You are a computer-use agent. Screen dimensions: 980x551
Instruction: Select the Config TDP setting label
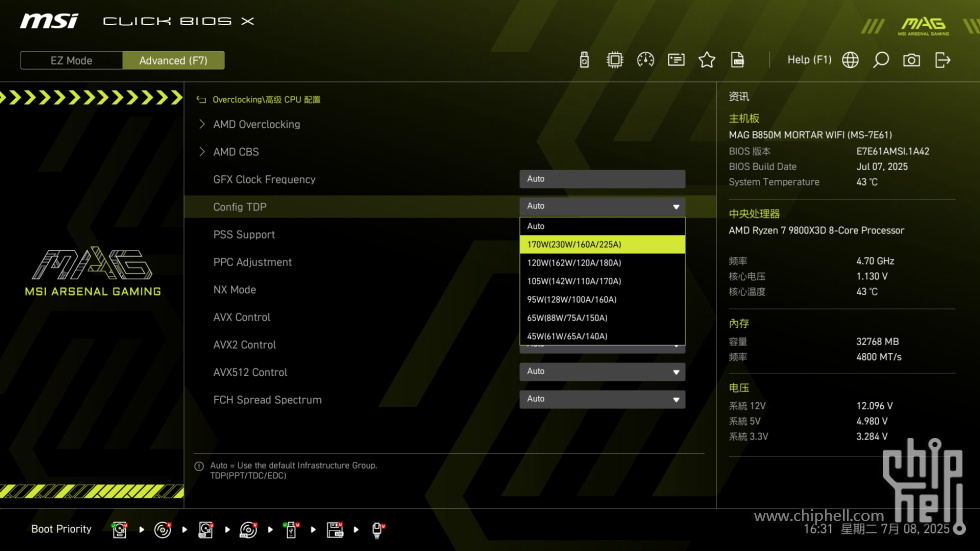(x=239, y=207)
